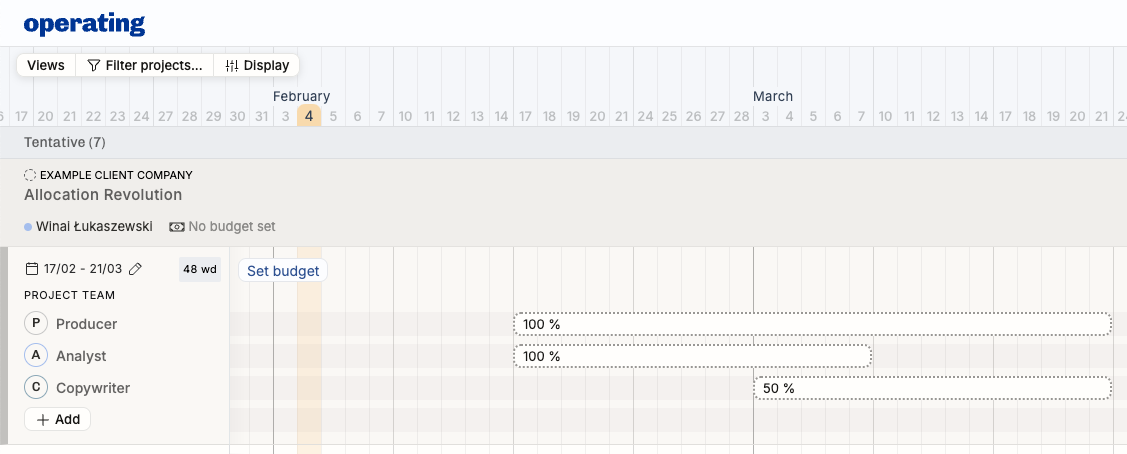Click the calendar icon next to 17/02 - 21/03

tap(33, 269)
